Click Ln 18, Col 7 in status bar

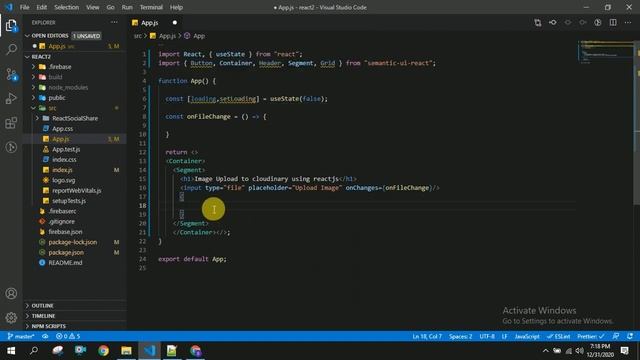tap(427, 336)
